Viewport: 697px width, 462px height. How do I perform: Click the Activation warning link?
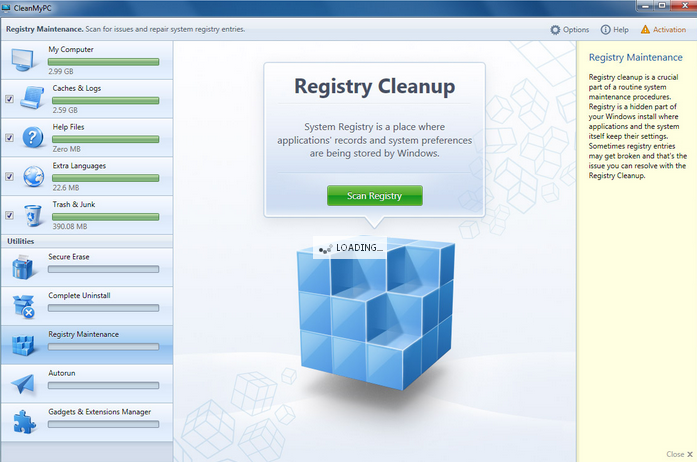(663, 29)
